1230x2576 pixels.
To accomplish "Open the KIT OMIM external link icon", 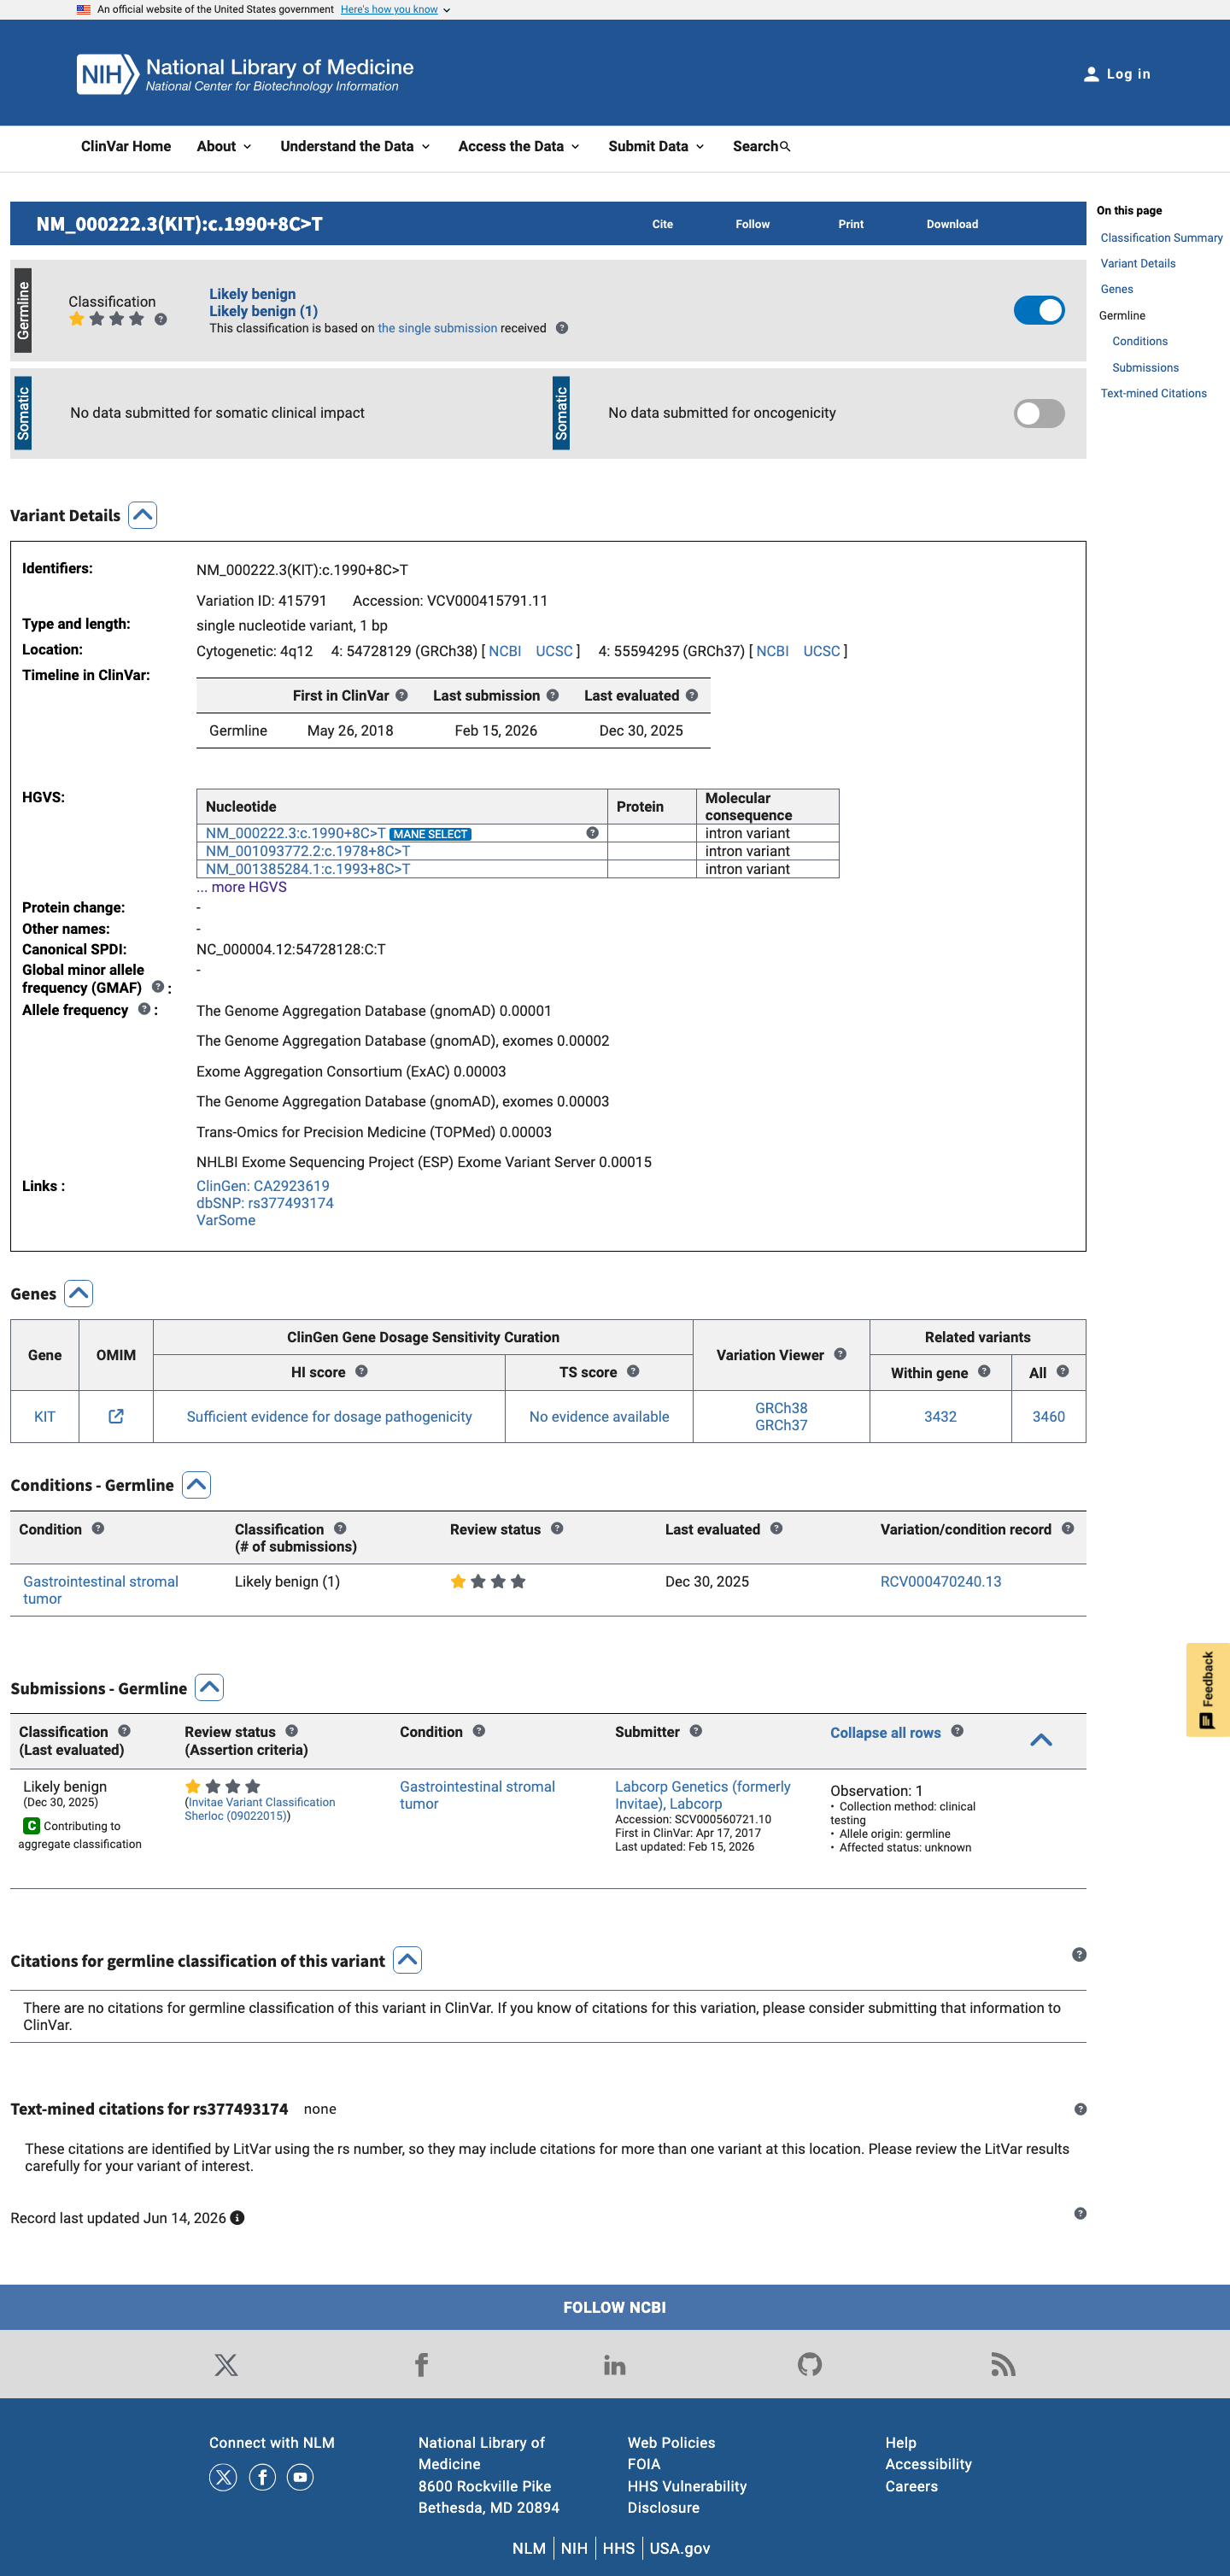I will 116,1416.
